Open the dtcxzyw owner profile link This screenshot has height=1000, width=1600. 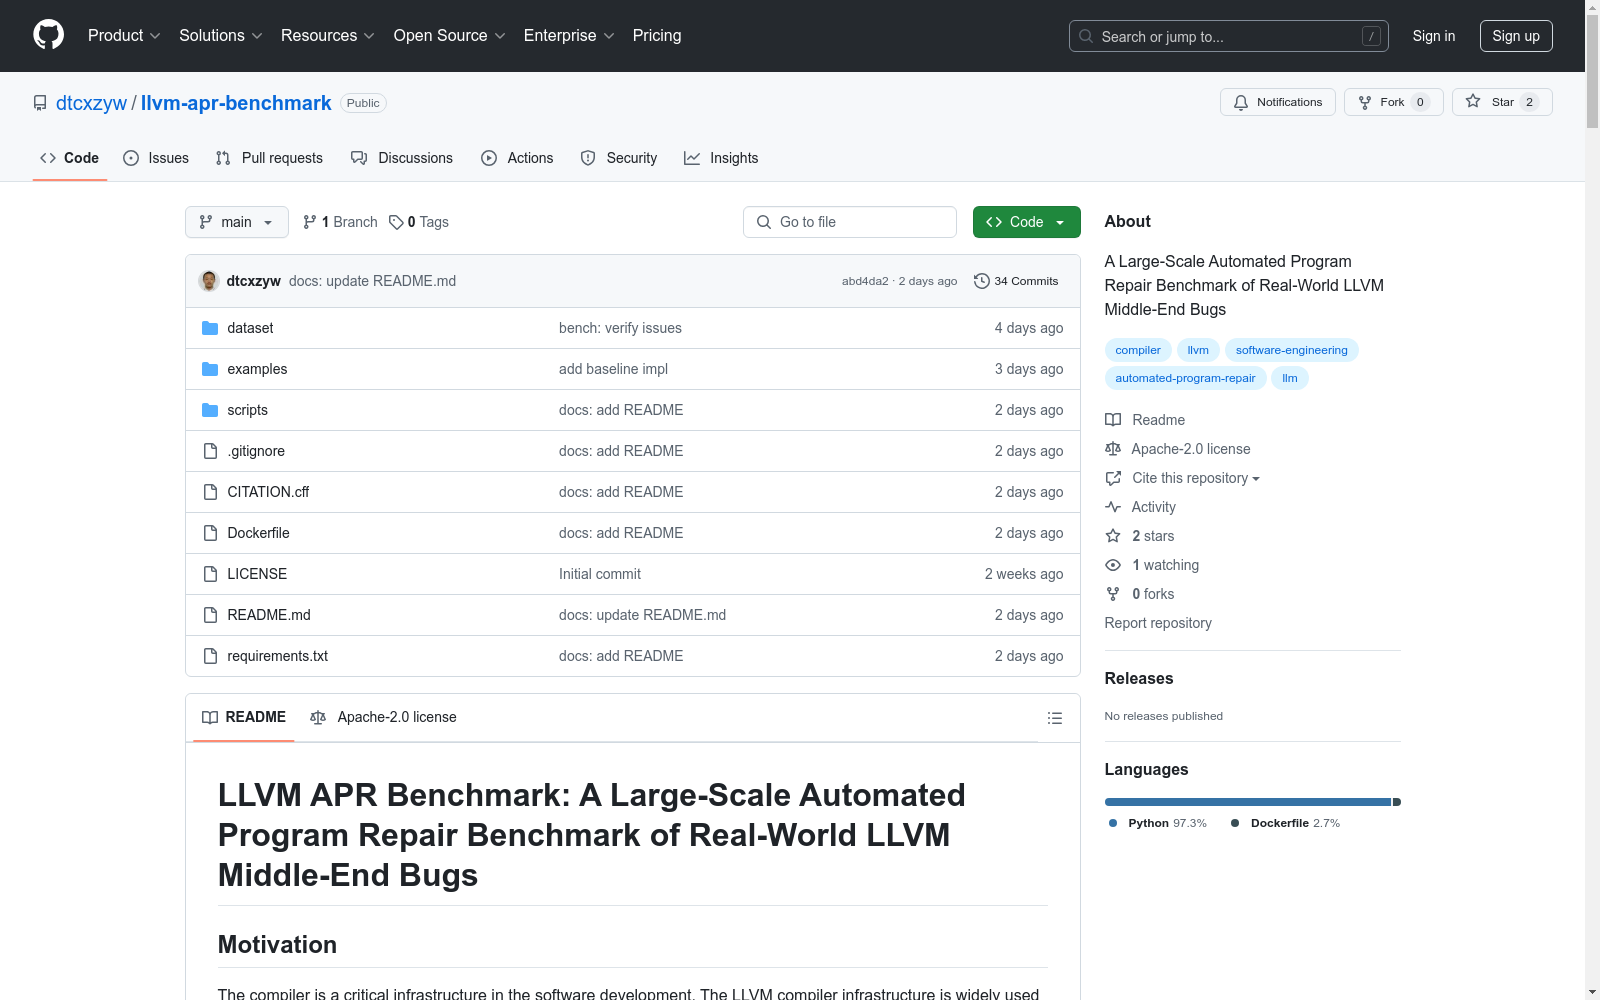pos(91,103)
